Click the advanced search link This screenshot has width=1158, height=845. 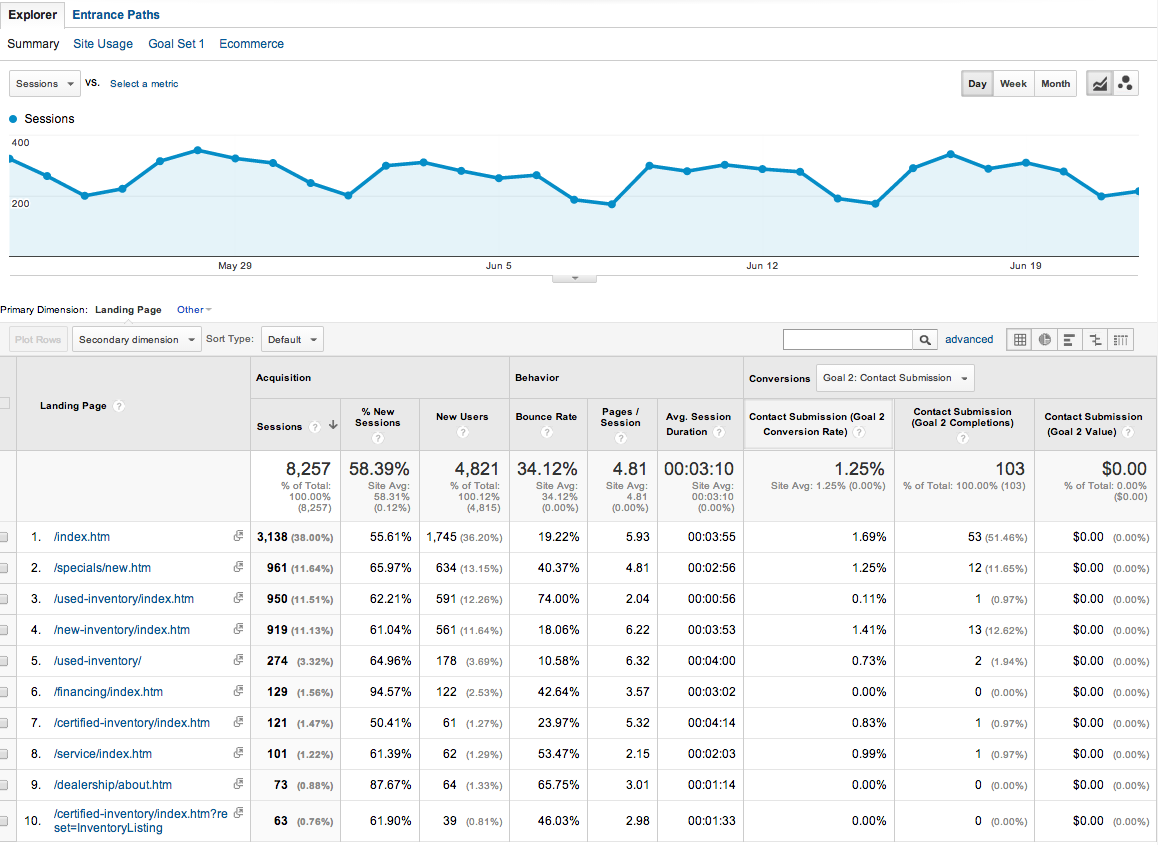[x=969, y=339]
